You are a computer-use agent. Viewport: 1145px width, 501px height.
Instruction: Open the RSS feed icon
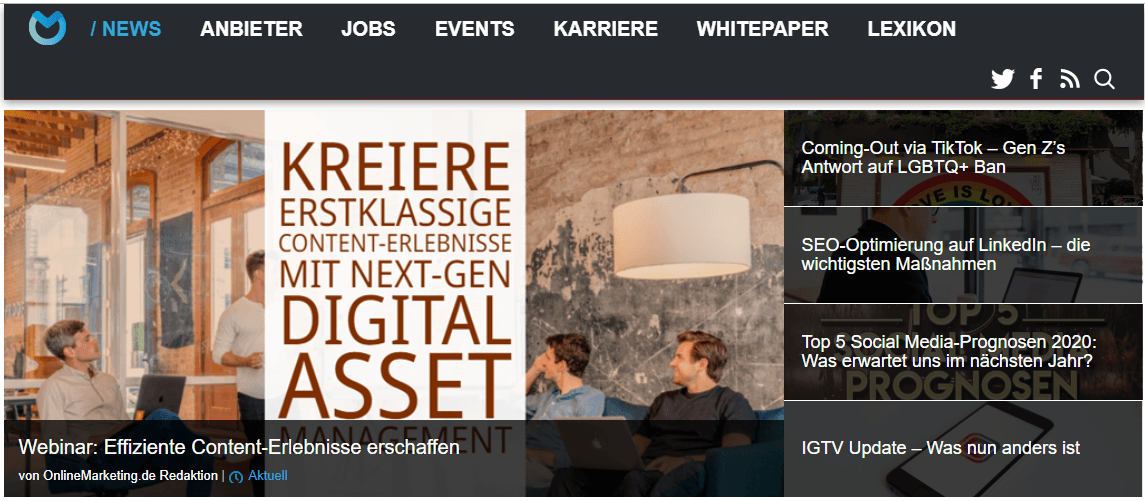point(1070,79)
